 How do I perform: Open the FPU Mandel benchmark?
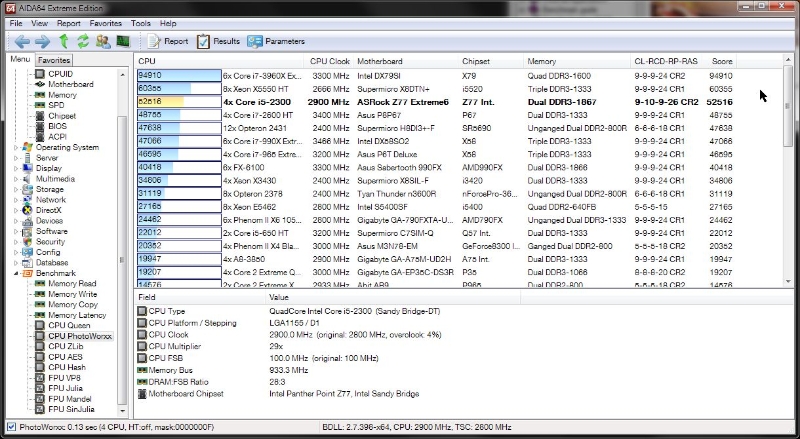70,399
